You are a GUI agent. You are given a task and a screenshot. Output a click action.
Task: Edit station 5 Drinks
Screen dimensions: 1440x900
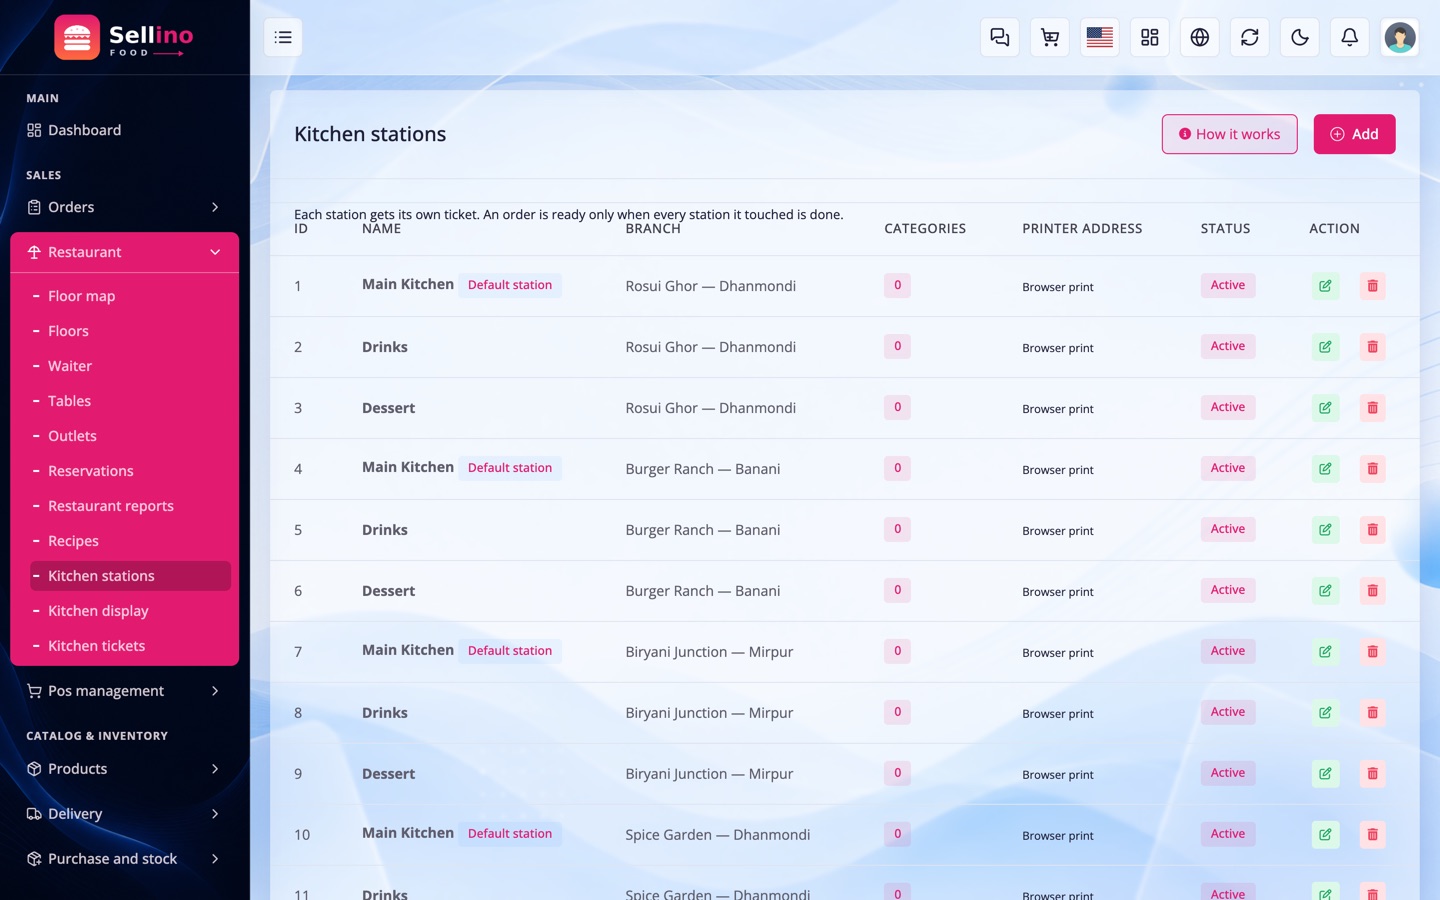click(x=1325, y=530)
